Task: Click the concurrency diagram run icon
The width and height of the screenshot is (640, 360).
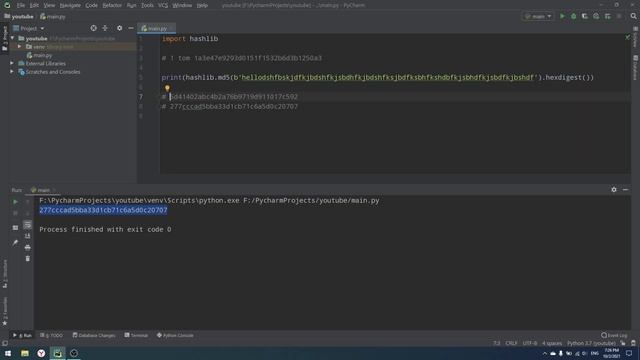Action: click(608, 16)
